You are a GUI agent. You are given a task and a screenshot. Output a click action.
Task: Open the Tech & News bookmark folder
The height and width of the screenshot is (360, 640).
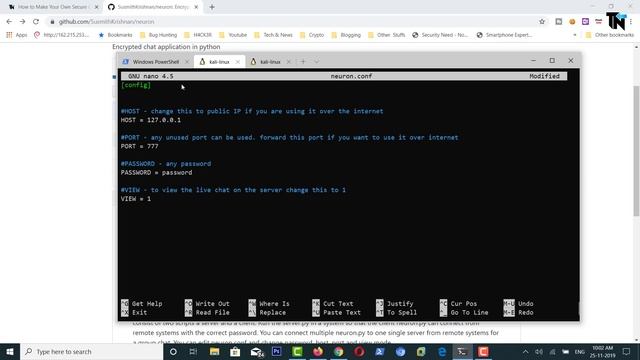coord(273,35)
